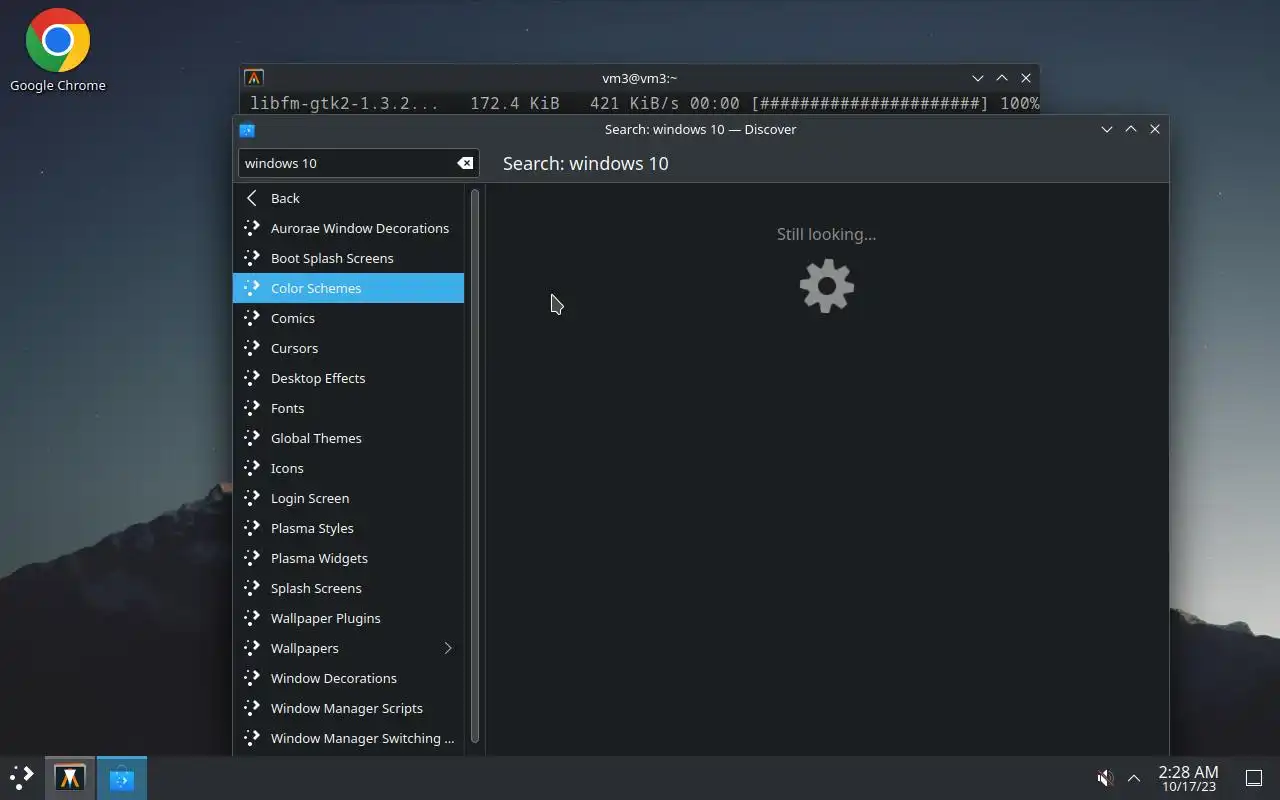Select Icons in the sidebar
Viewport: 1280px width, 800px height.
(348, 468)
